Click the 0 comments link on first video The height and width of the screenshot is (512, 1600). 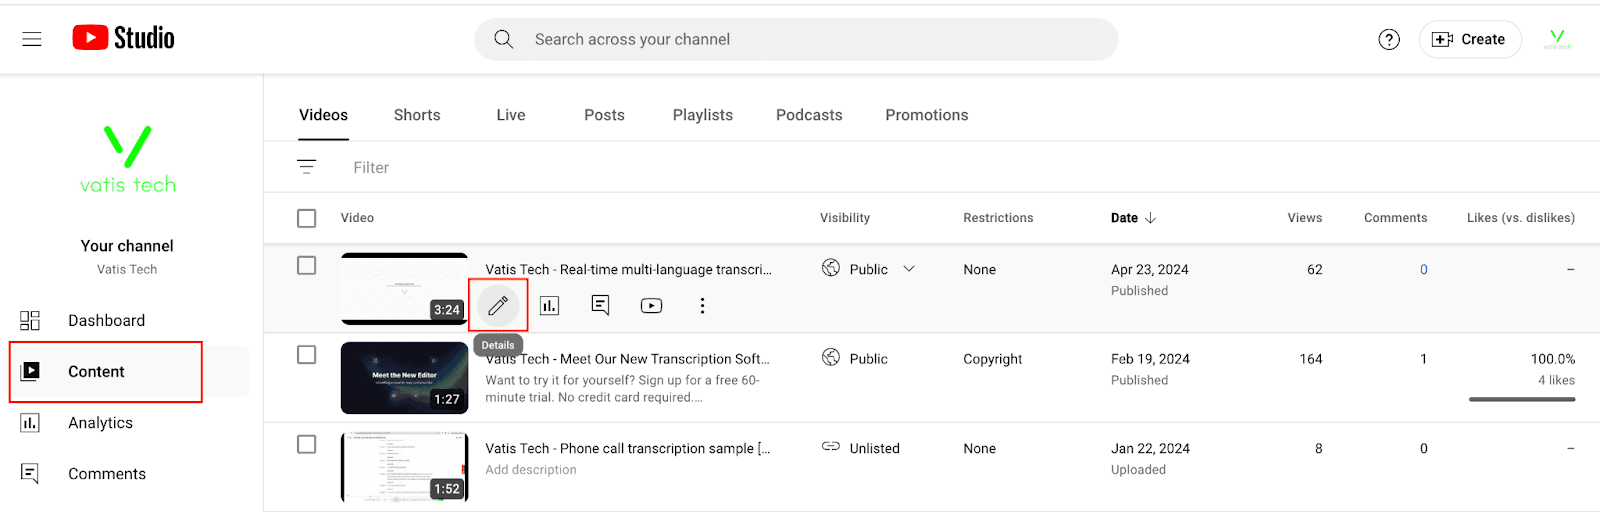pyautogui.click(x=1424, y=269)
